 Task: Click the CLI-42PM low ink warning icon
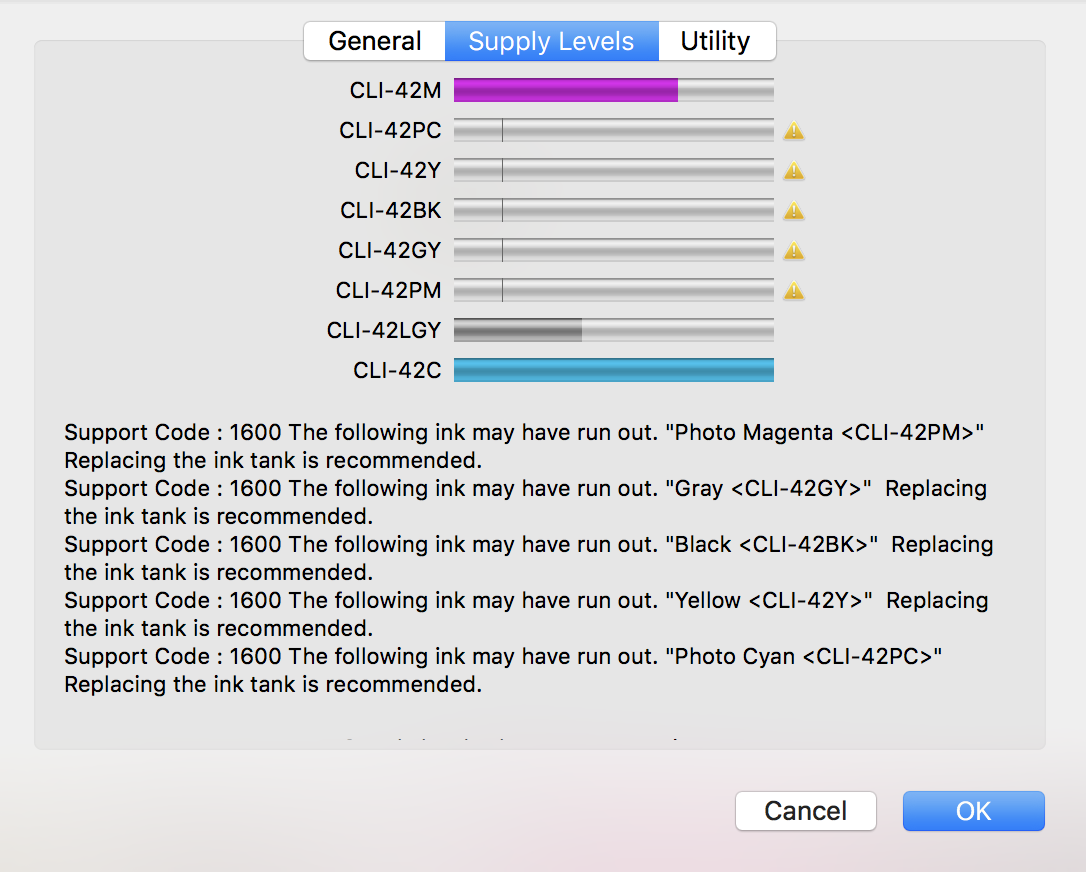click(x=794, y=291)
